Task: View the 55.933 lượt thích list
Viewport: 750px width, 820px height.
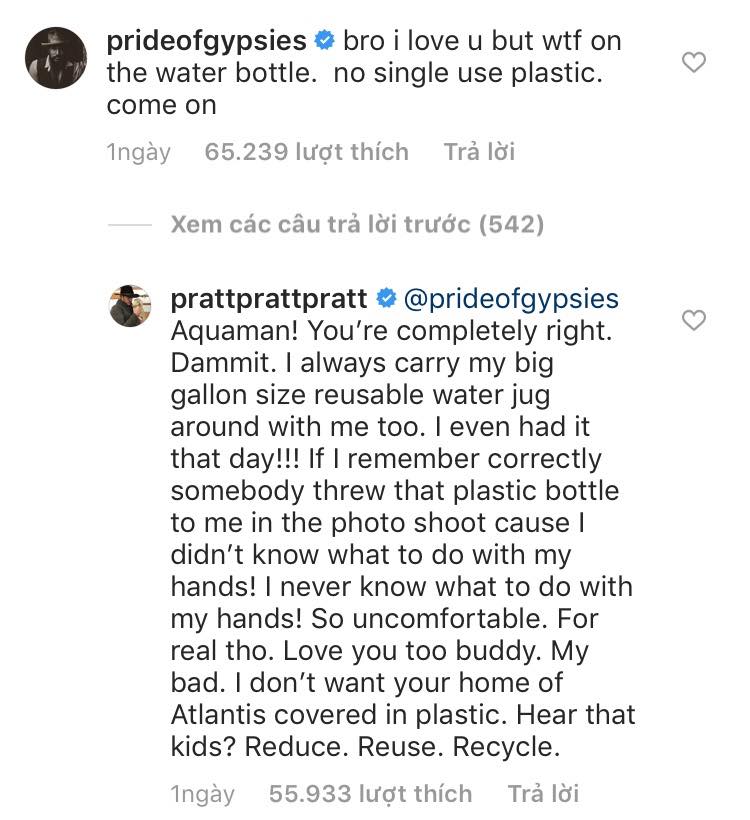Action: pyautogui.click(x=370, y=794)
